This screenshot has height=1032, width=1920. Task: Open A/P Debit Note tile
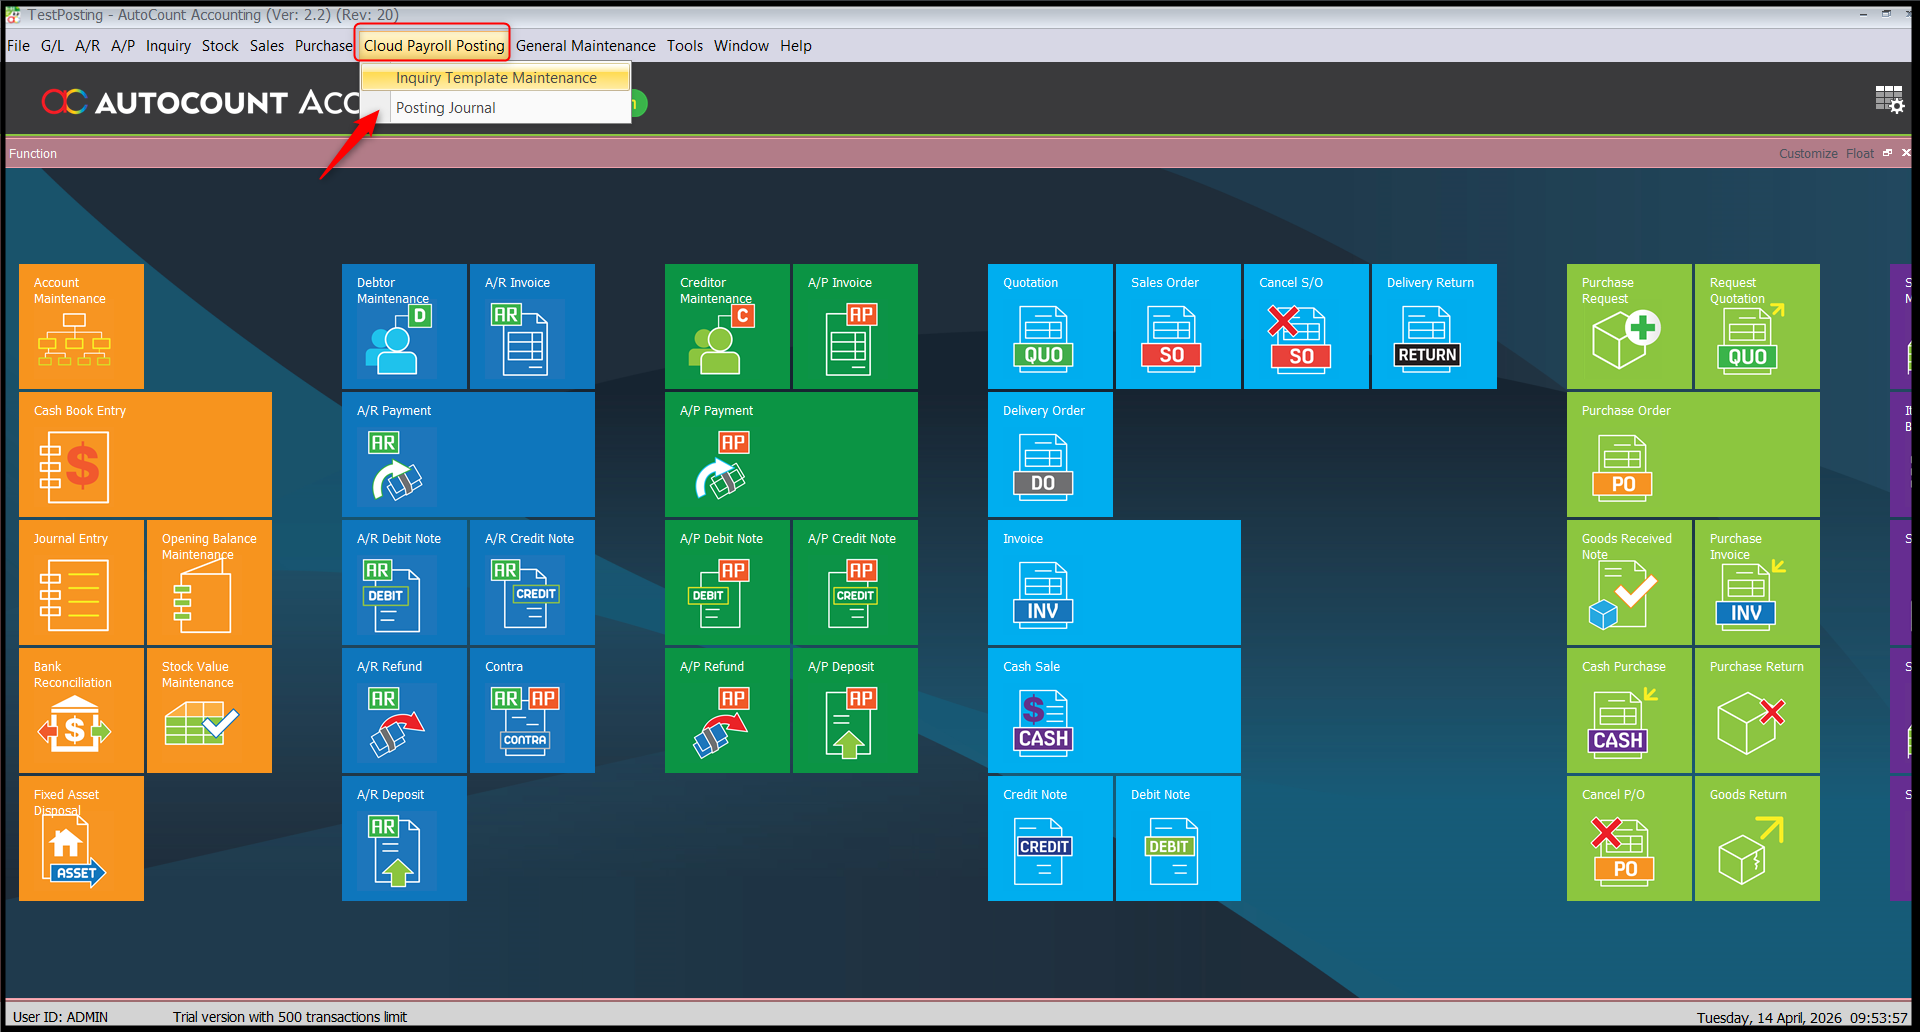tap(727, 582)
